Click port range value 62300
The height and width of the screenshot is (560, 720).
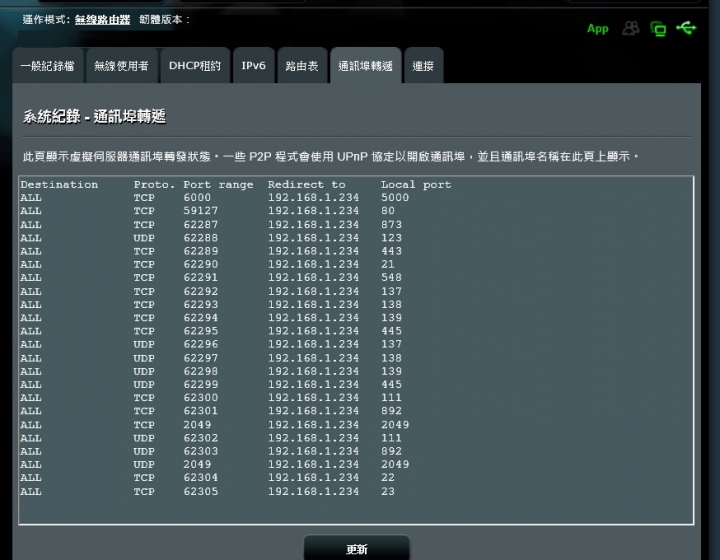tap(201, 398)
